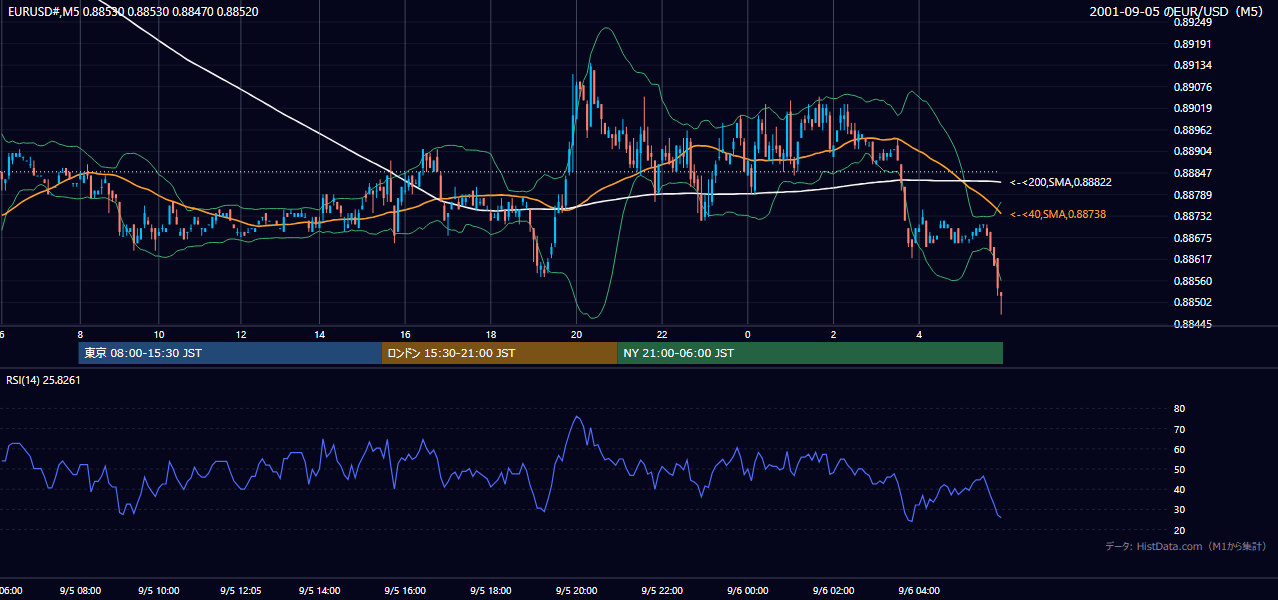This screenshot has height=600, width=1278.
Task: Click the 9/6 00:00 time axis label
Action: [747, 590]
